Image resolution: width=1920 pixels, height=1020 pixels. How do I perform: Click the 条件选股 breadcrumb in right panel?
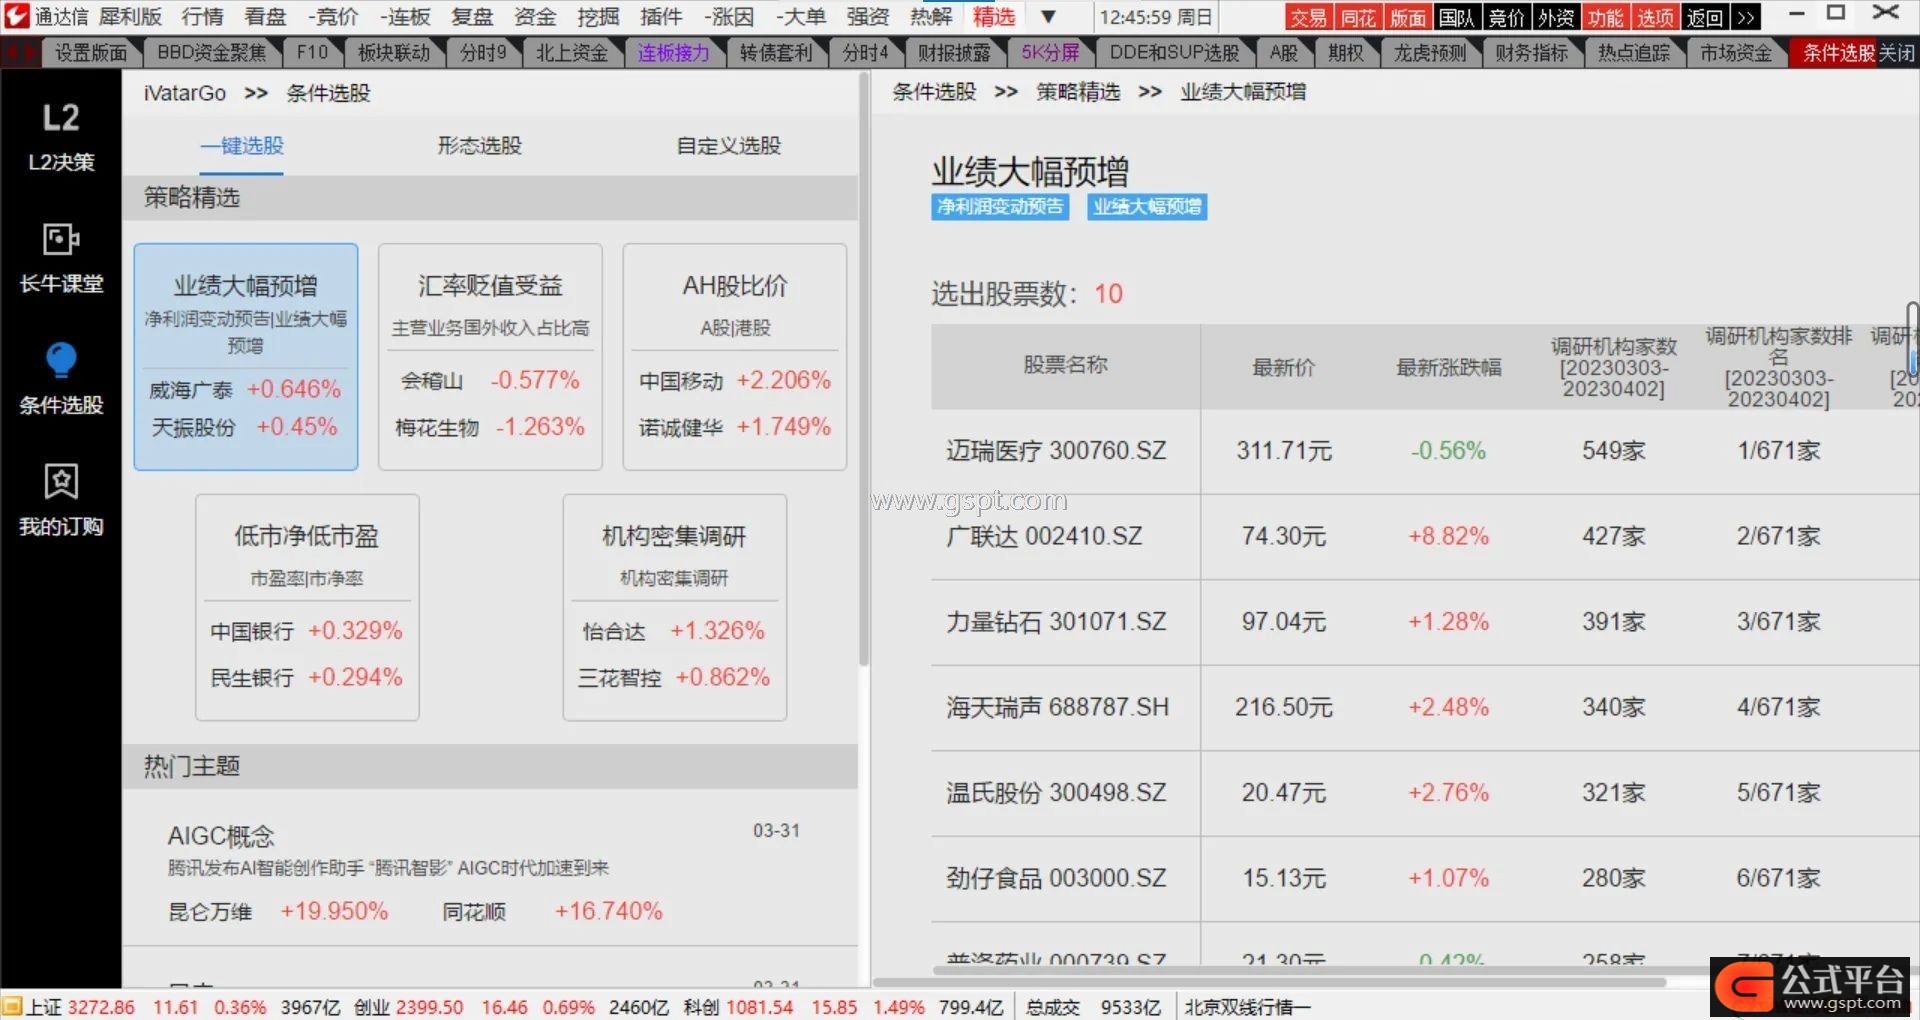point(934,92)
